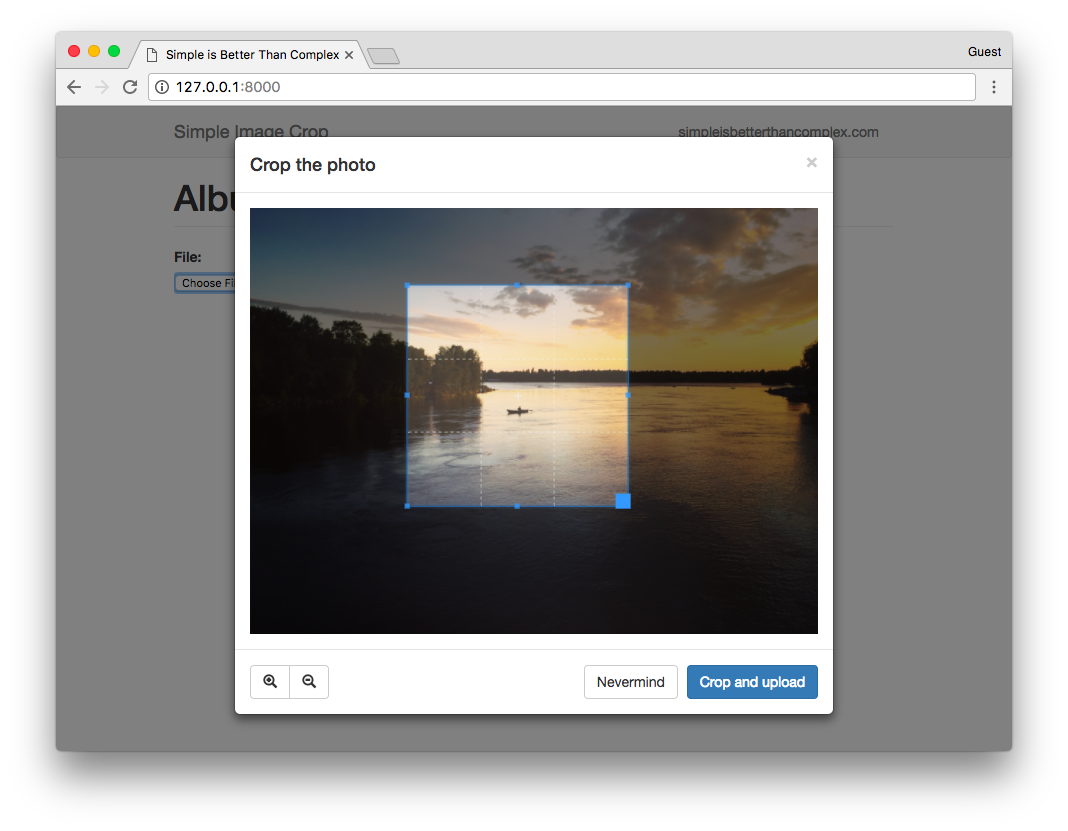Screen dimensions: 1068x831
Task: Close the Simple is Better Than Complex tab
Action: [x=349, y=55]
